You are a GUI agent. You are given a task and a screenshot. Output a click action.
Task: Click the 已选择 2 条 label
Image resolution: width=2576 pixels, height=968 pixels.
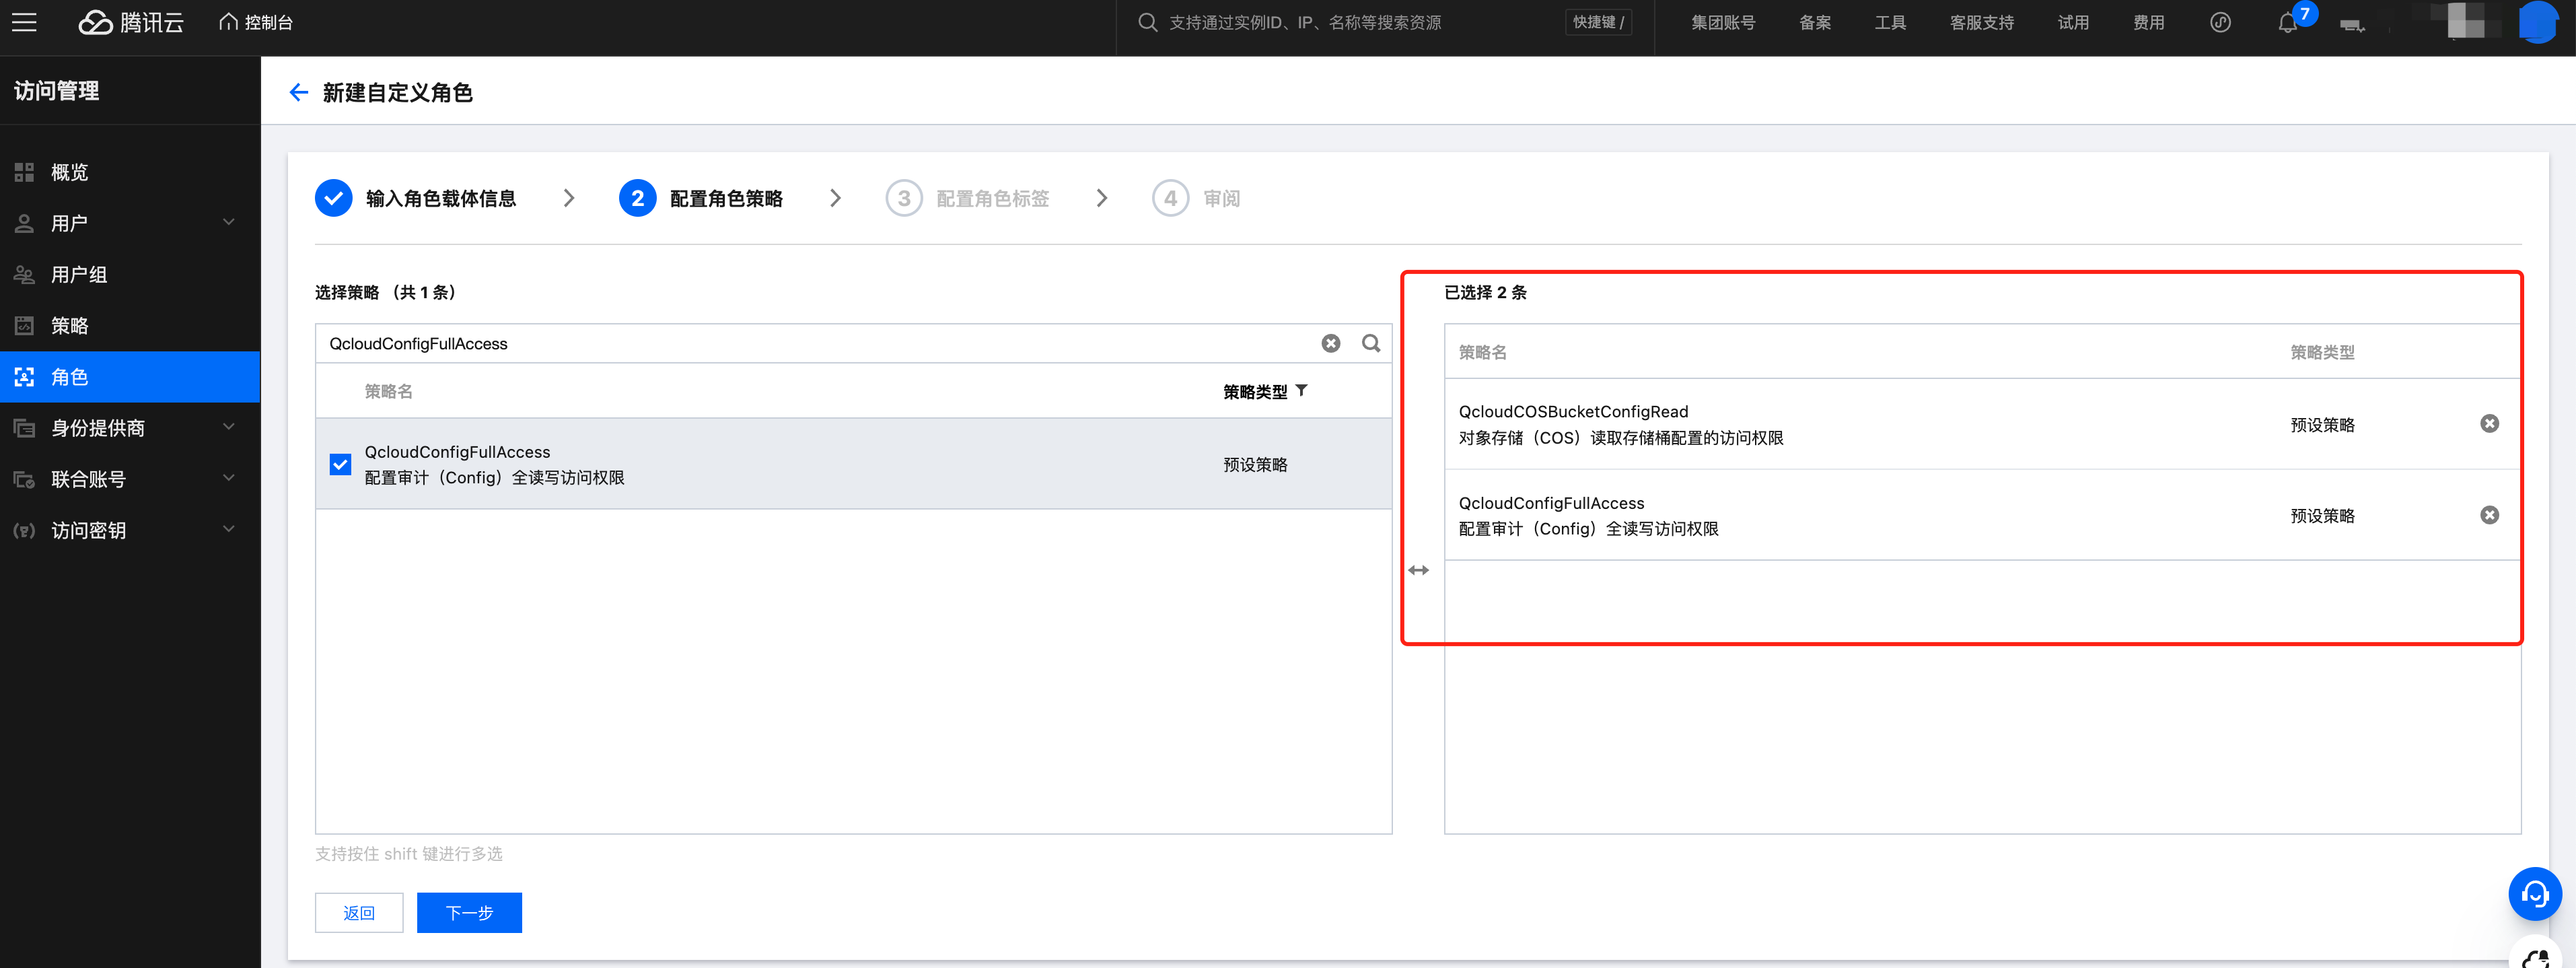(x=1485, y=292)
